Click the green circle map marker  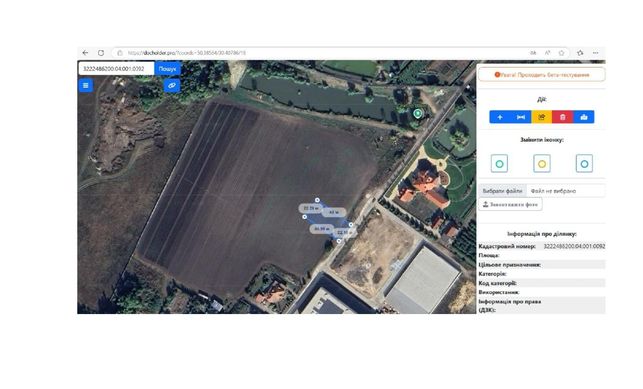pos(417,113)
